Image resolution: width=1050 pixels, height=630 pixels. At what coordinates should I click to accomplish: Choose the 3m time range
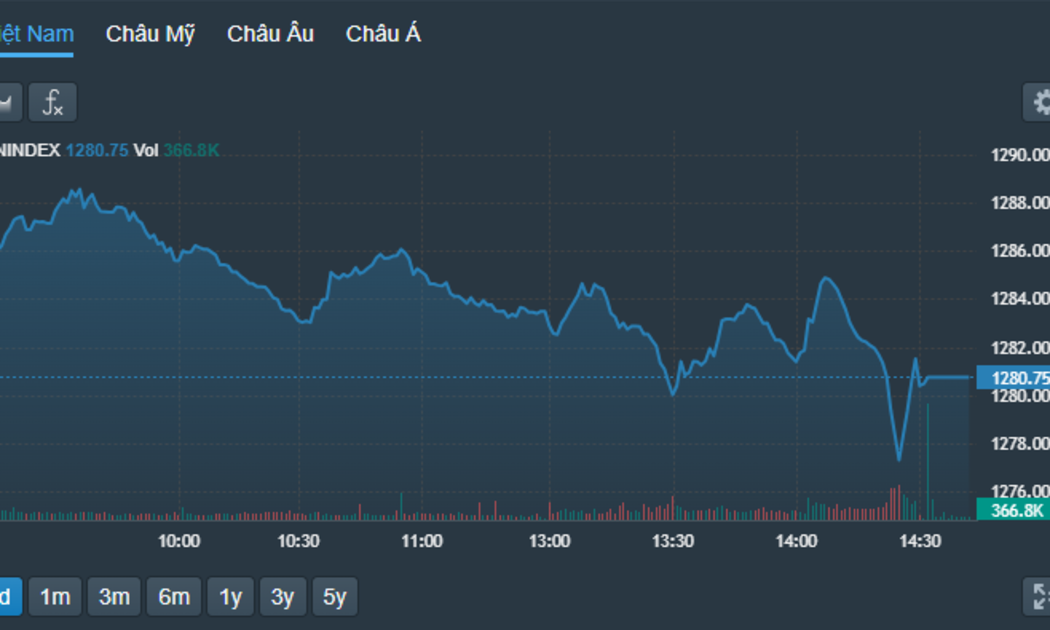[x=115, y=596]
